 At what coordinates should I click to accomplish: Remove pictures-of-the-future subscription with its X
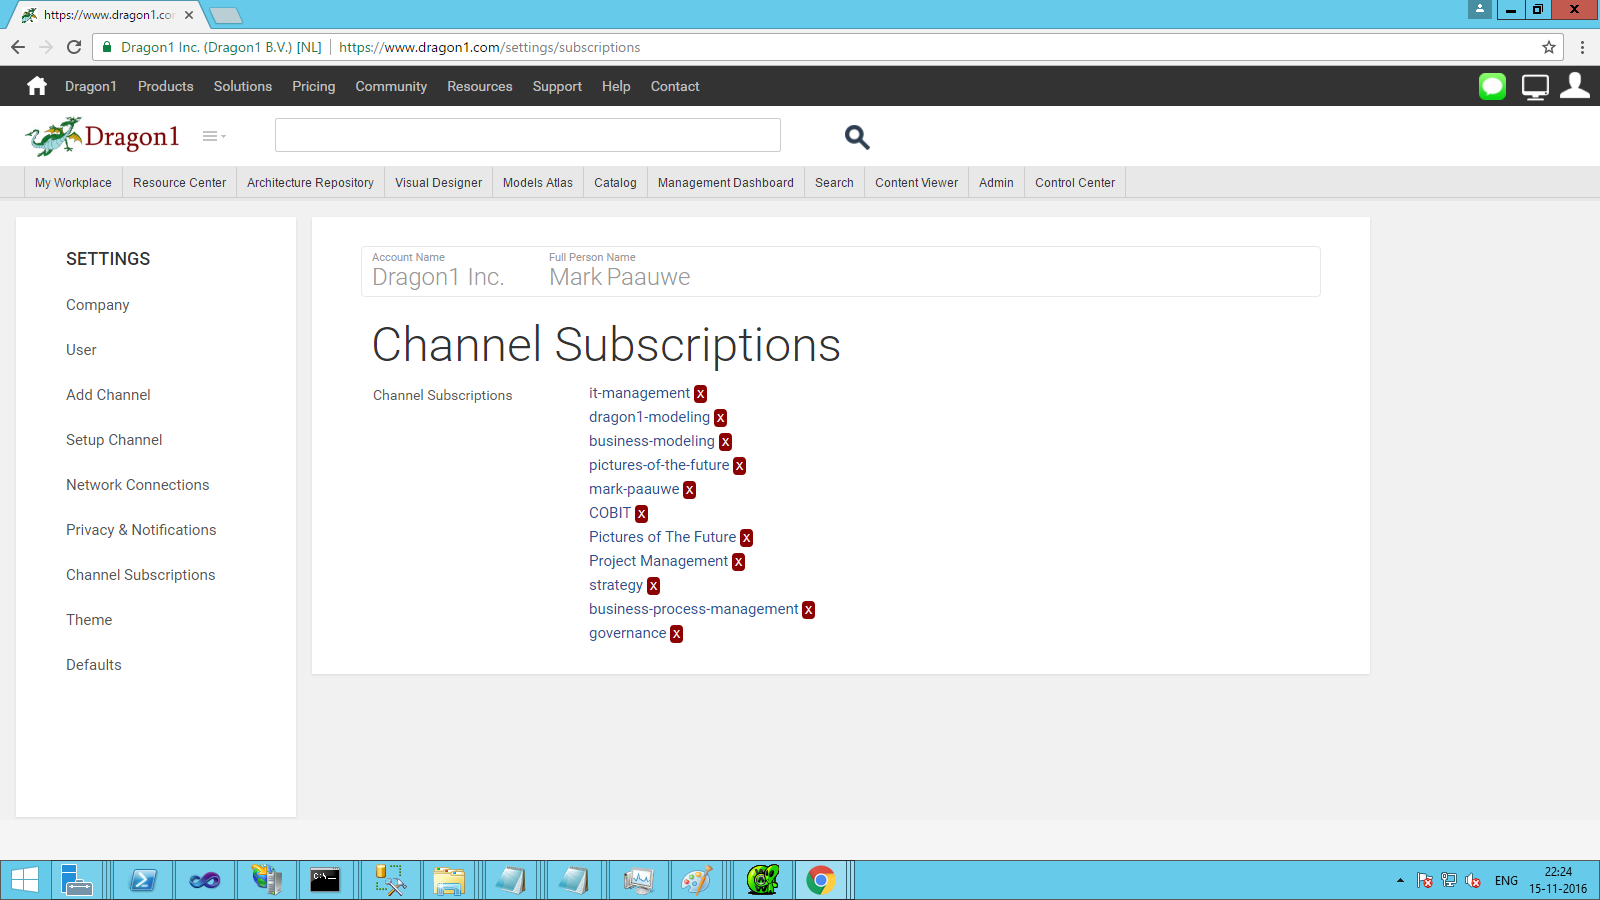739,466
